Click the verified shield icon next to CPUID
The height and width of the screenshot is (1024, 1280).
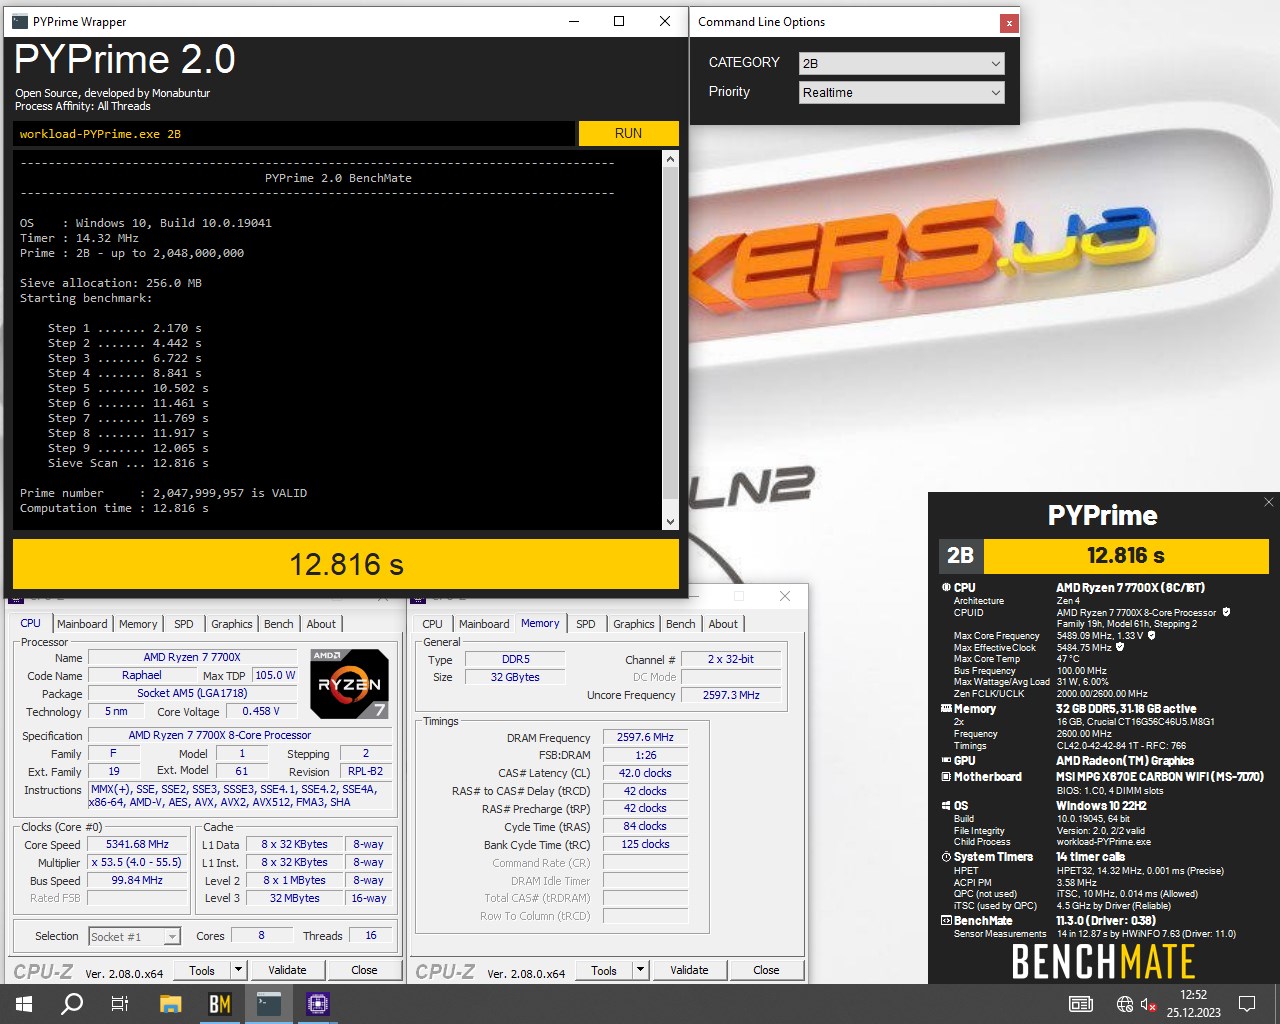tap(1226, 612)
